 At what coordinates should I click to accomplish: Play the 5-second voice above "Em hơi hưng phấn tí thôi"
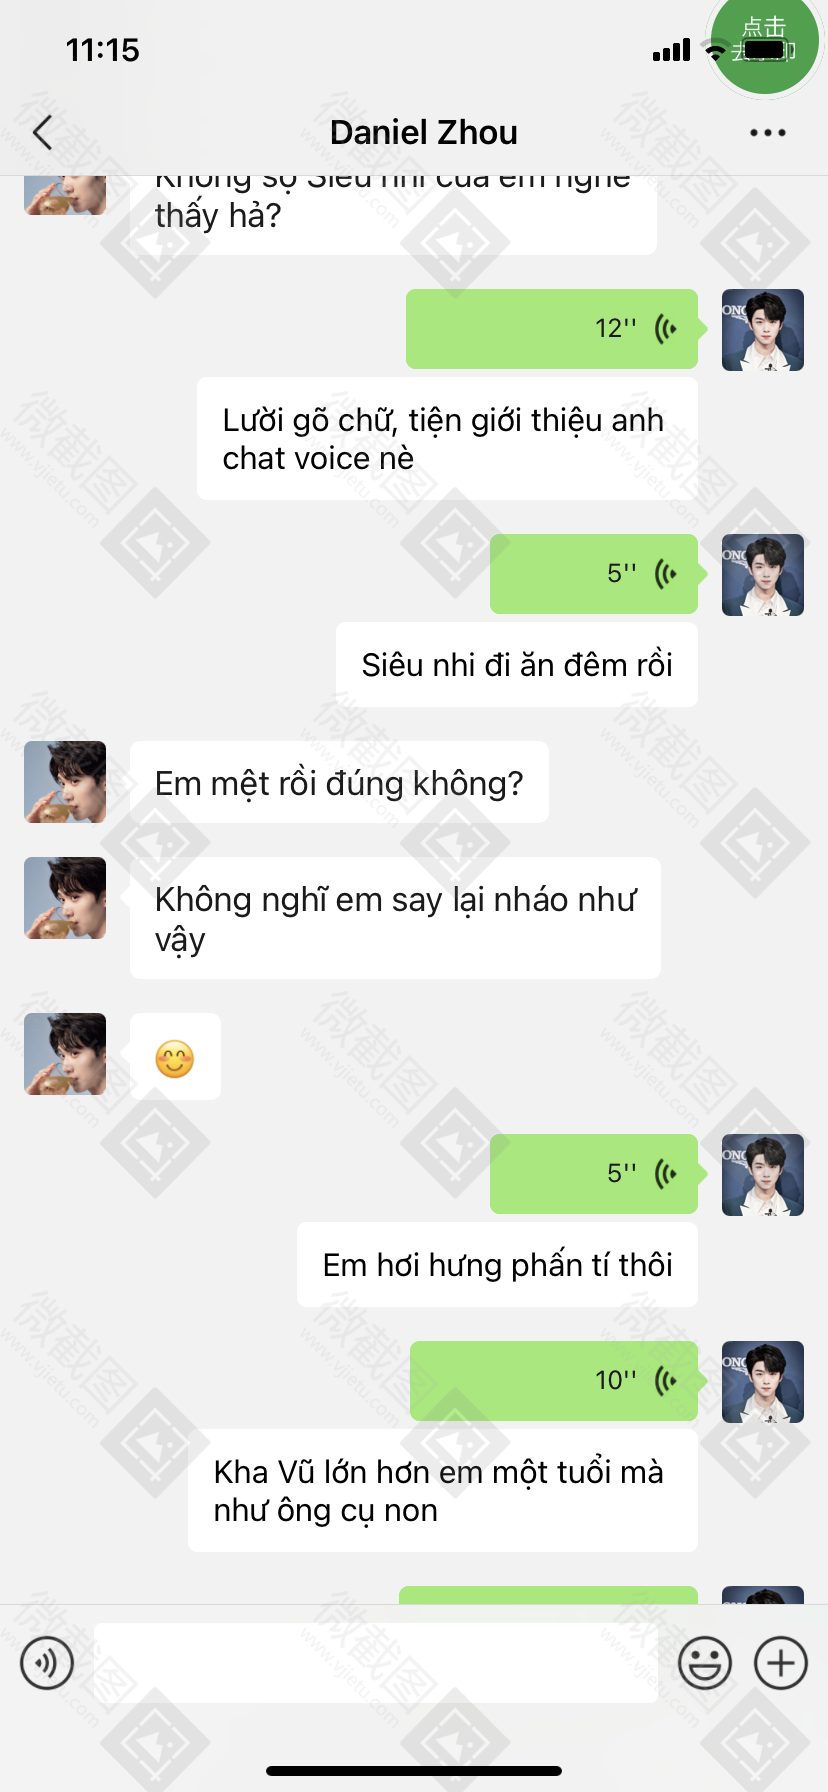point(594,1174)
